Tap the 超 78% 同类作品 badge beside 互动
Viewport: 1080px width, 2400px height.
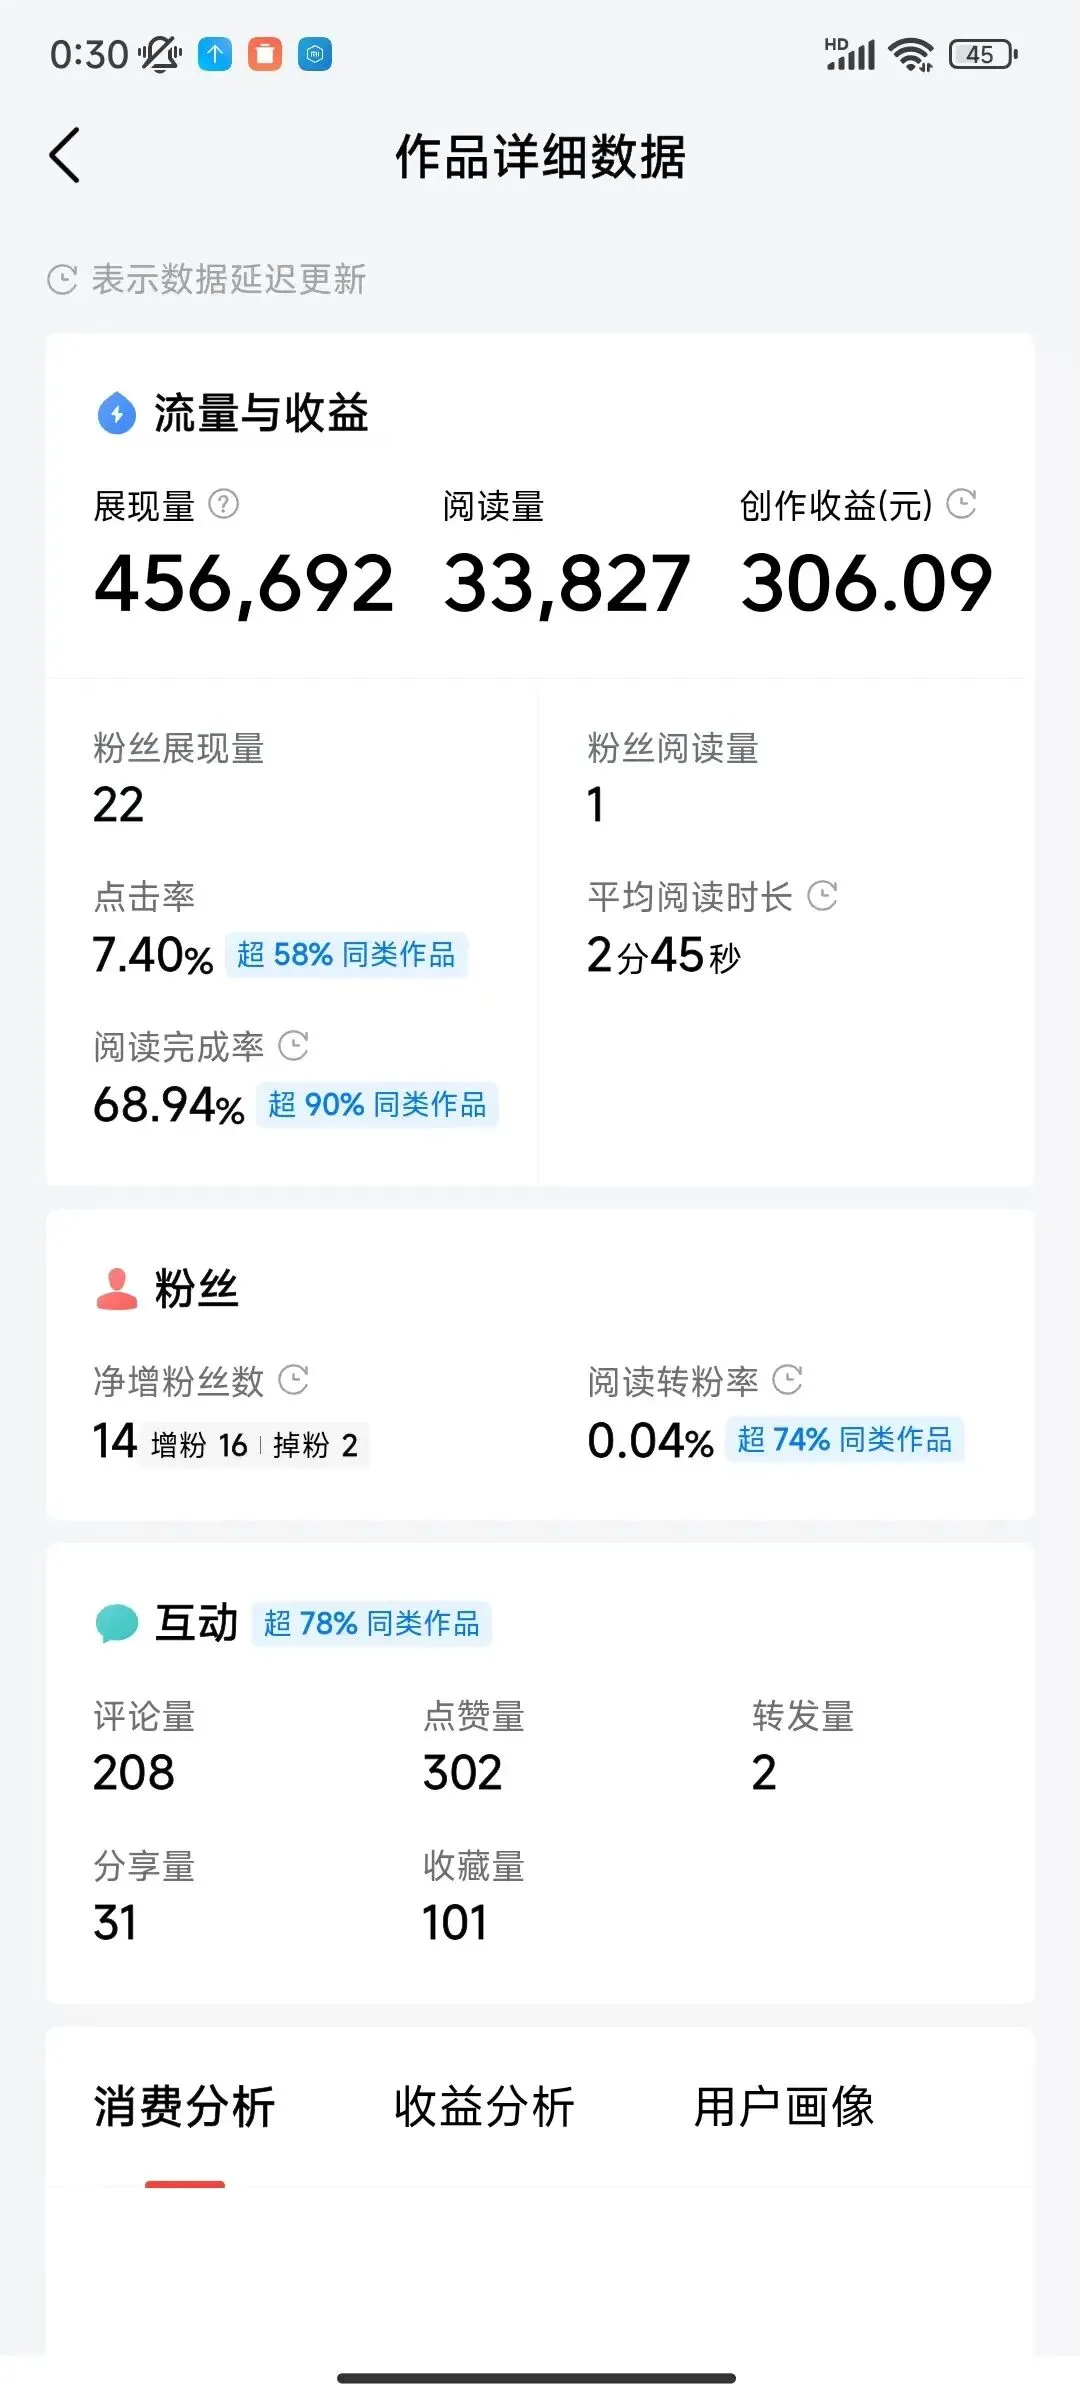[x=371, y=1623]
